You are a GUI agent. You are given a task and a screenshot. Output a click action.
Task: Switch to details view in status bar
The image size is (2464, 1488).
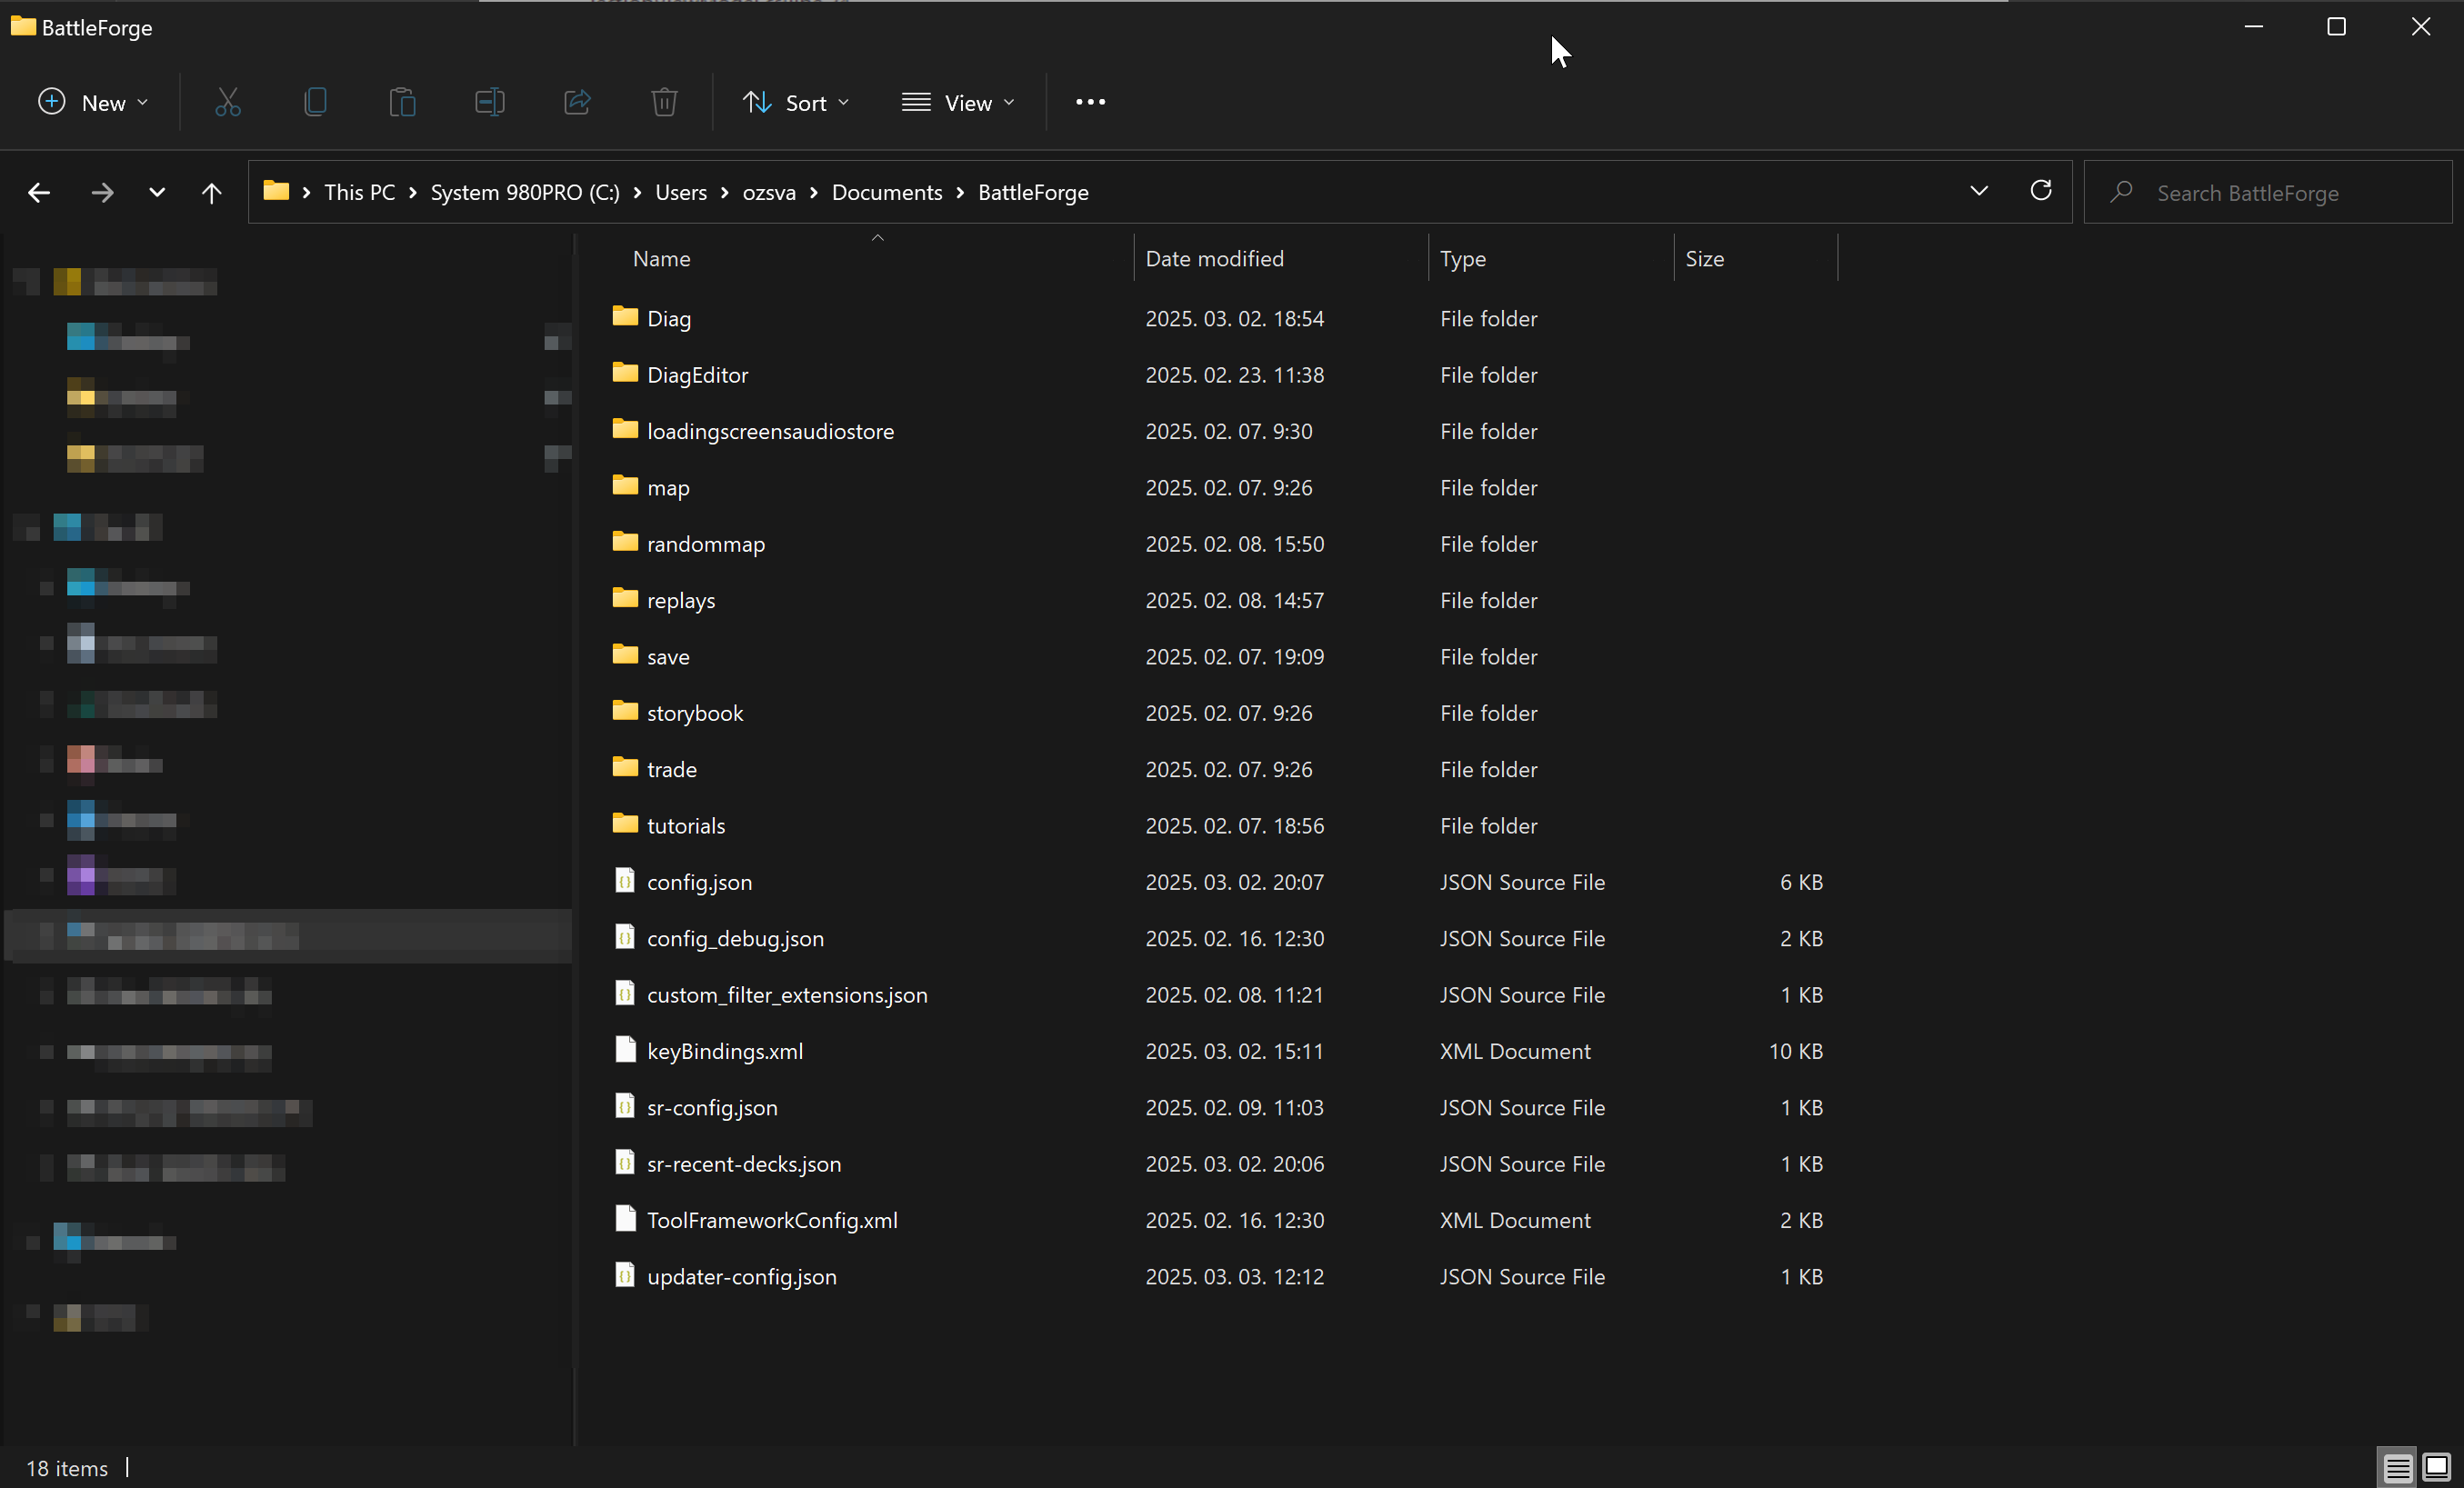point(2397,1467)
